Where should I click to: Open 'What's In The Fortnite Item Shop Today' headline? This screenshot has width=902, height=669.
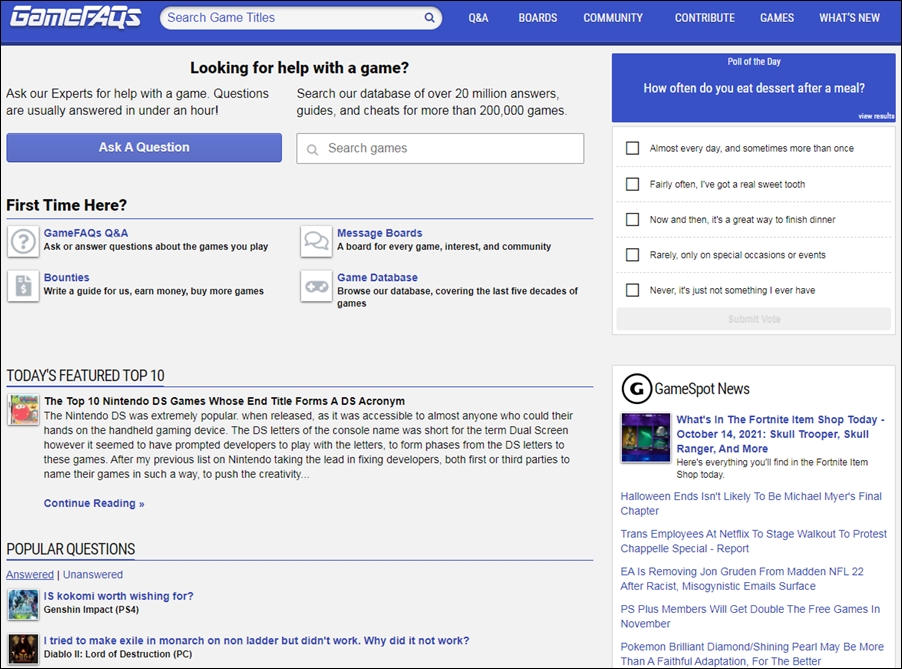(x=781, y=434)
